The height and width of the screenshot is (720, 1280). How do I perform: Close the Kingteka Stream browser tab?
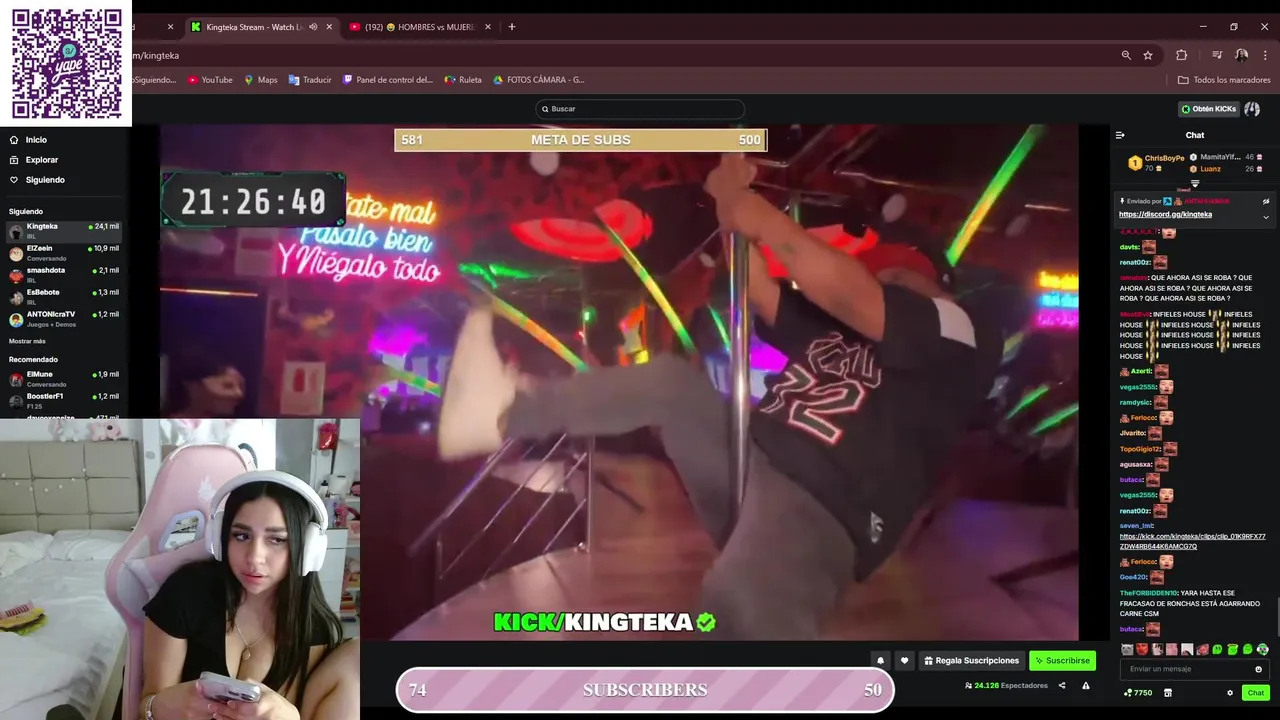pos(329,27)
